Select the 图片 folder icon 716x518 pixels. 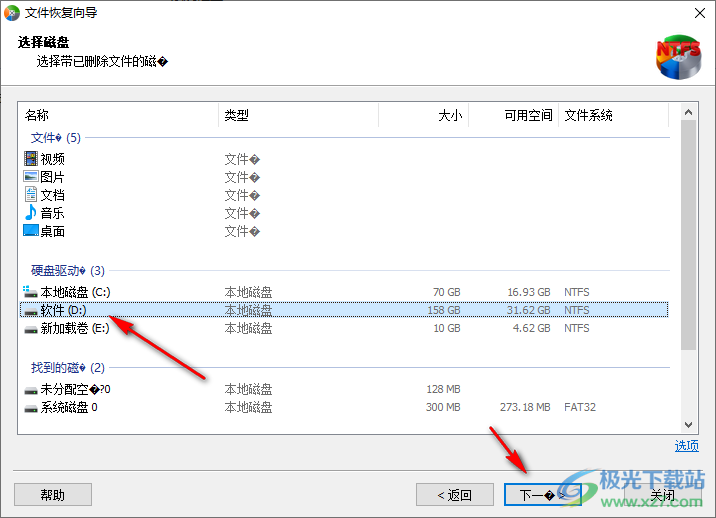31,177
